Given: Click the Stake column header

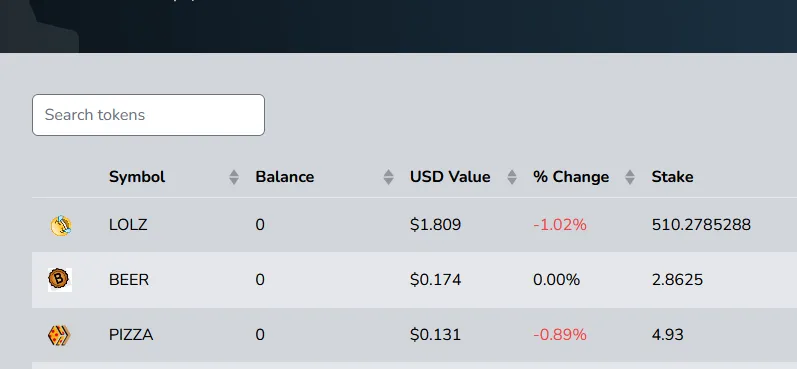Looking at the screenshot, I should pyautogui.click(x=672, y=177).
